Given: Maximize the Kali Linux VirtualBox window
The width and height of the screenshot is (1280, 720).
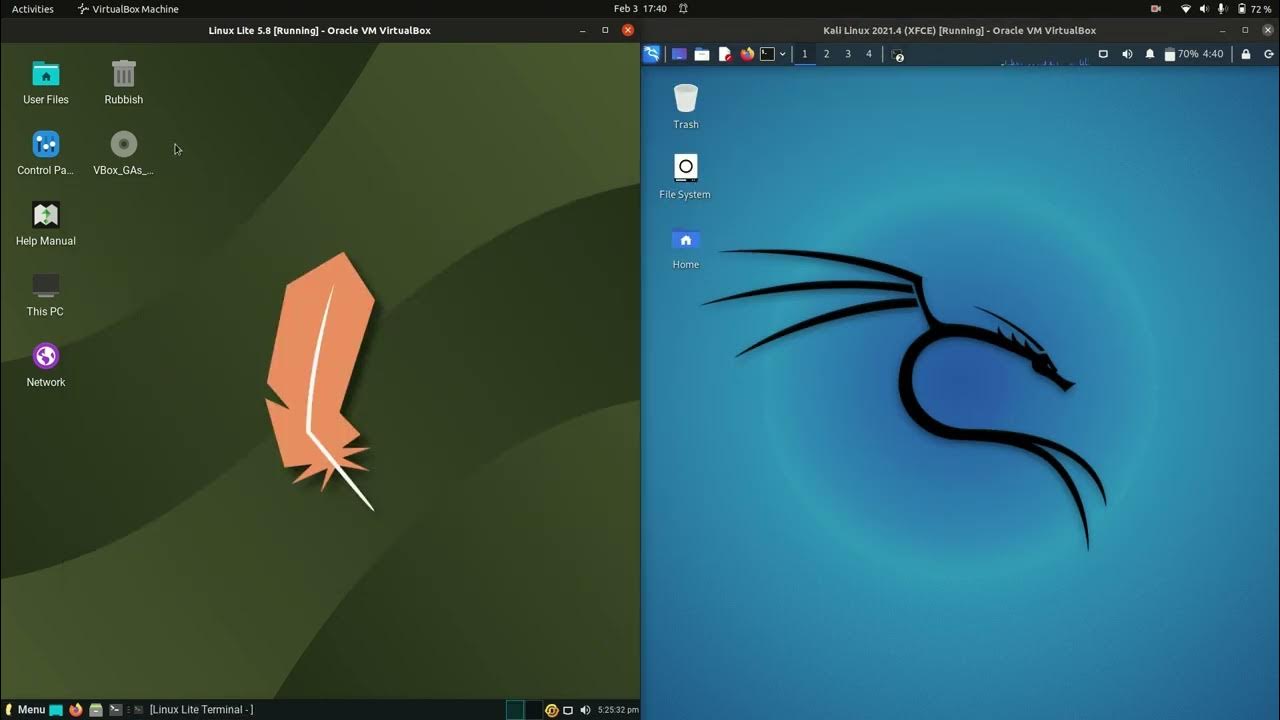Looking at the screenshot, I should tap(1245, 30).
